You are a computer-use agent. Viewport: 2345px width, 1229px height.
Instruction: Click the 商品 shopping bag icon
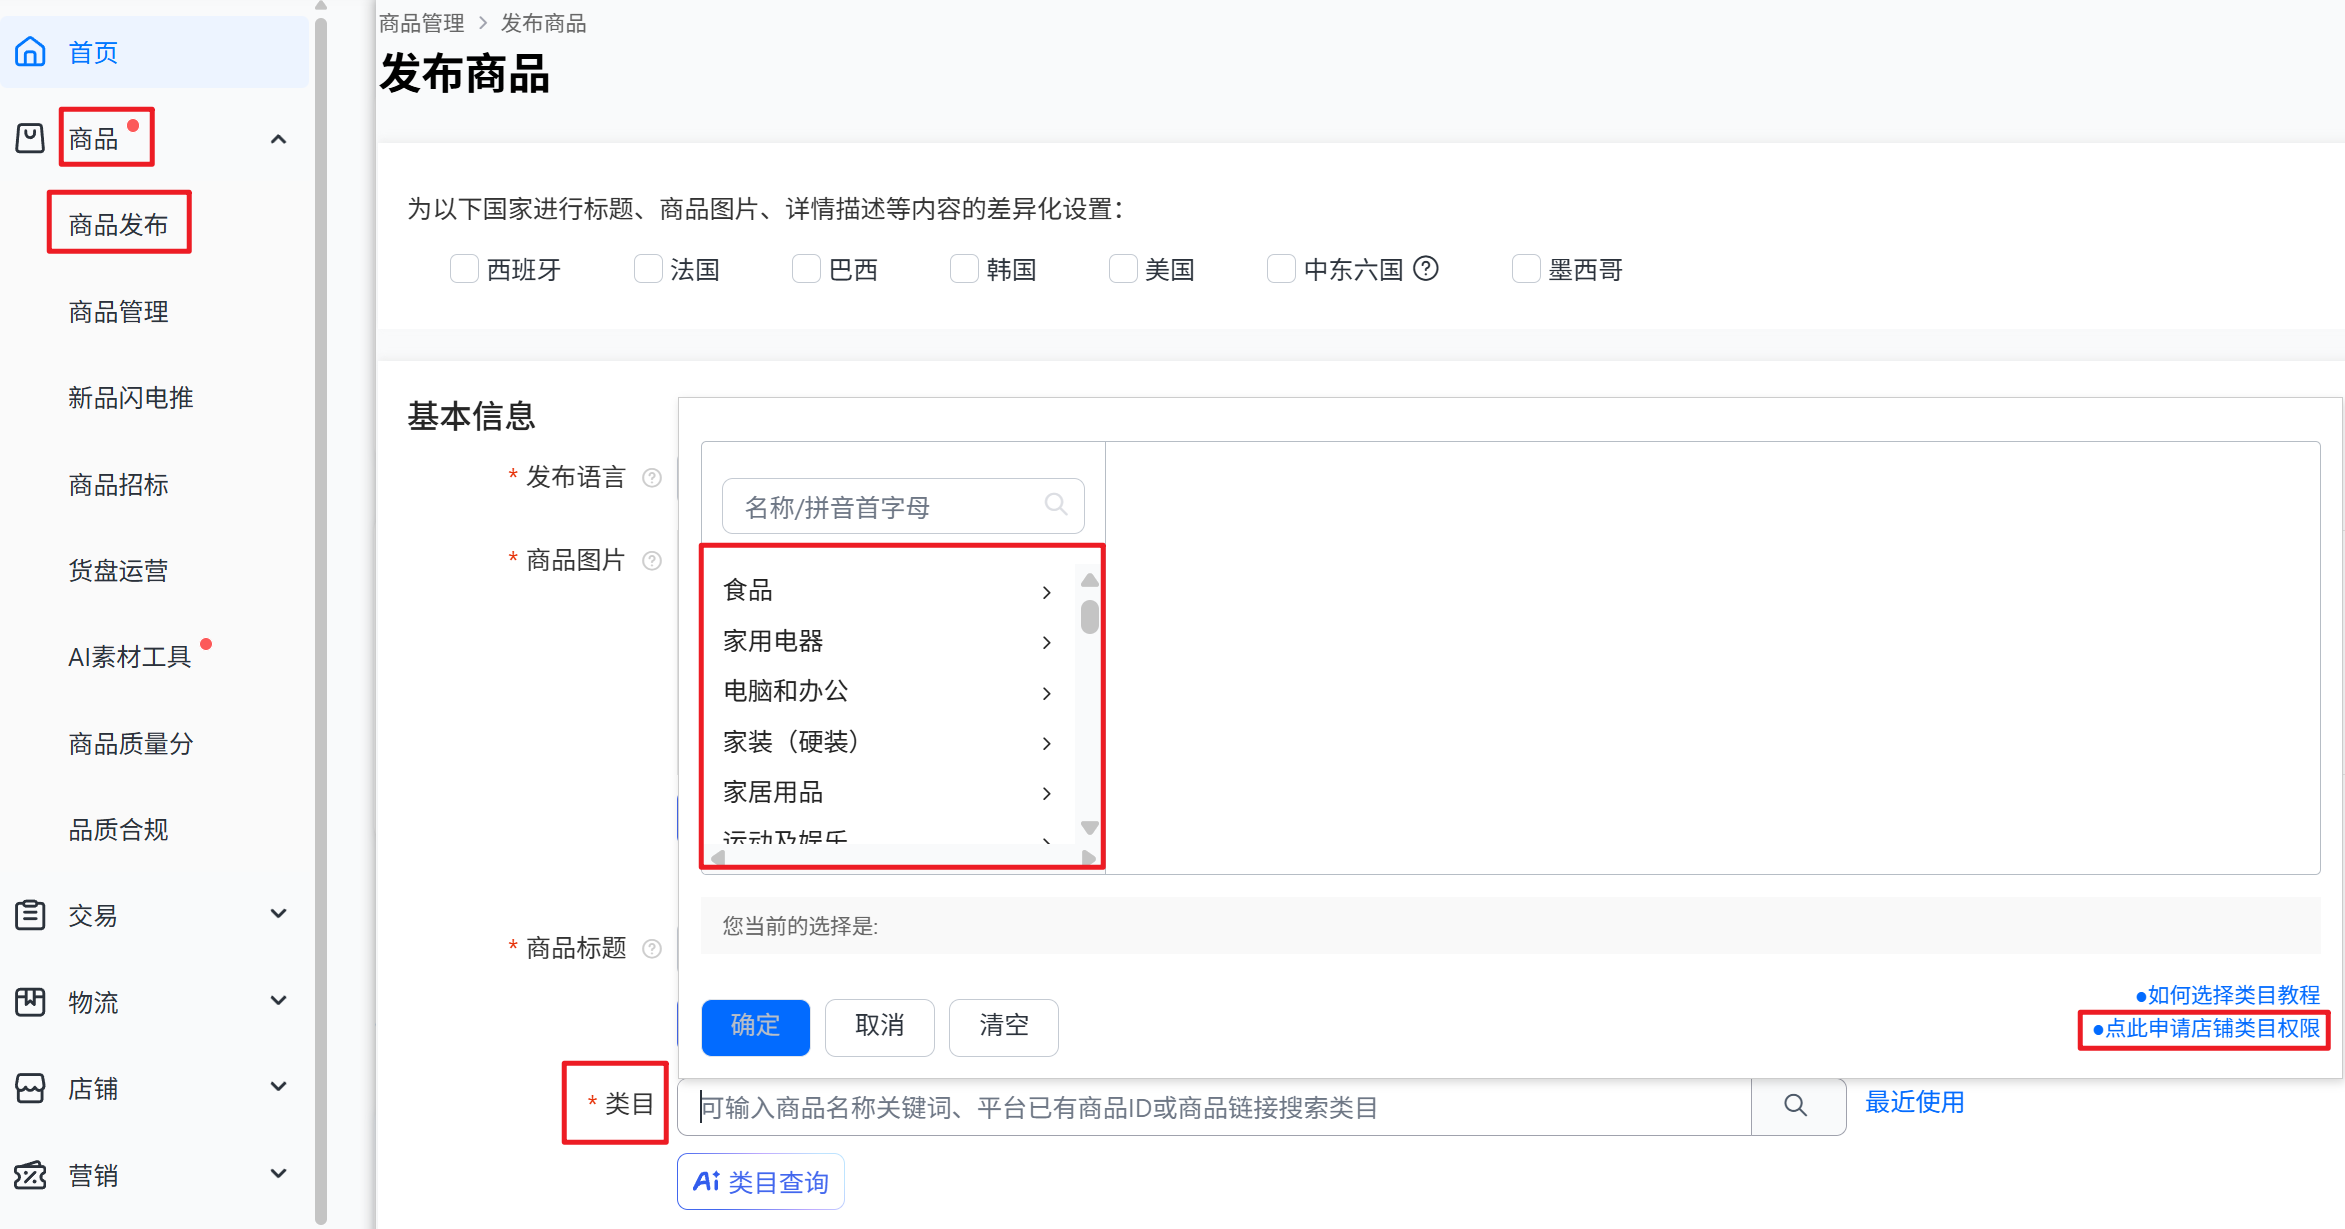[x=30, y=138]
